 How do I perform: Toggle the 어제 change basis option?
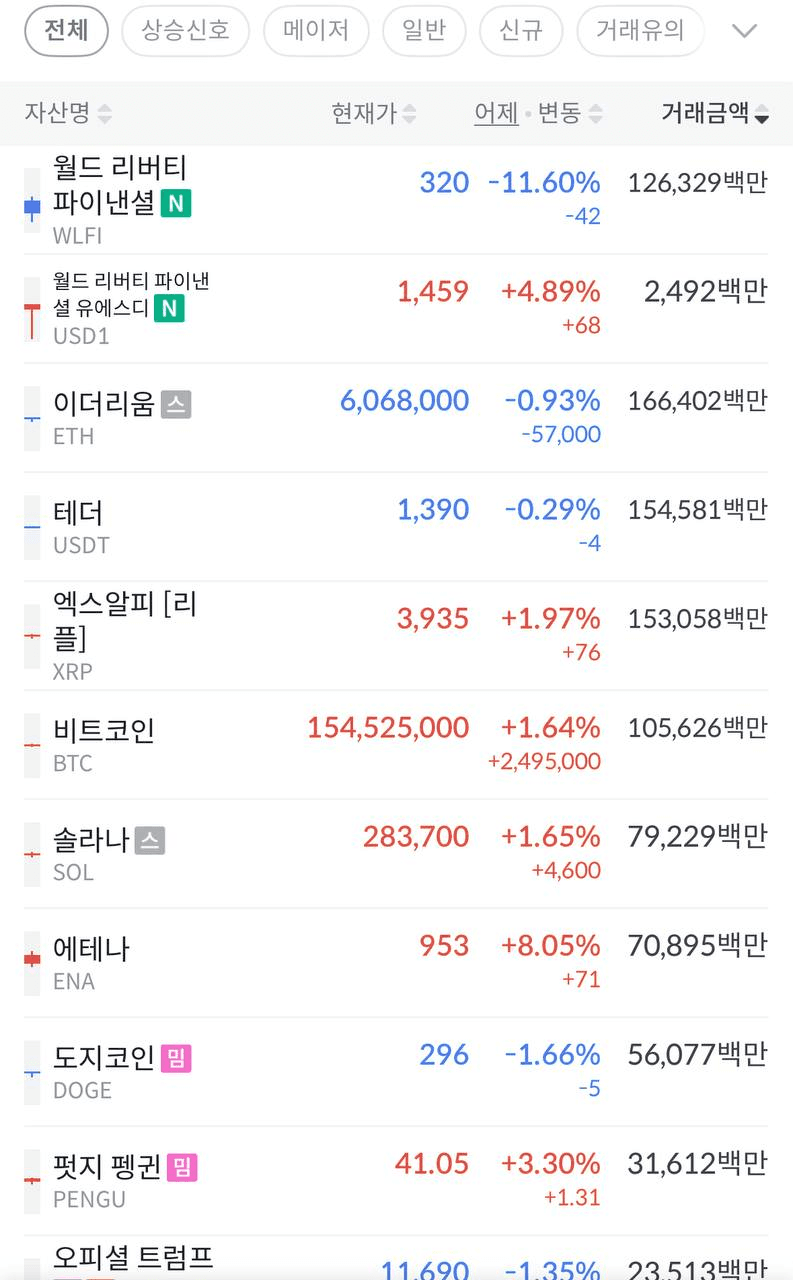pyautogui.click(x=496, y=113)
